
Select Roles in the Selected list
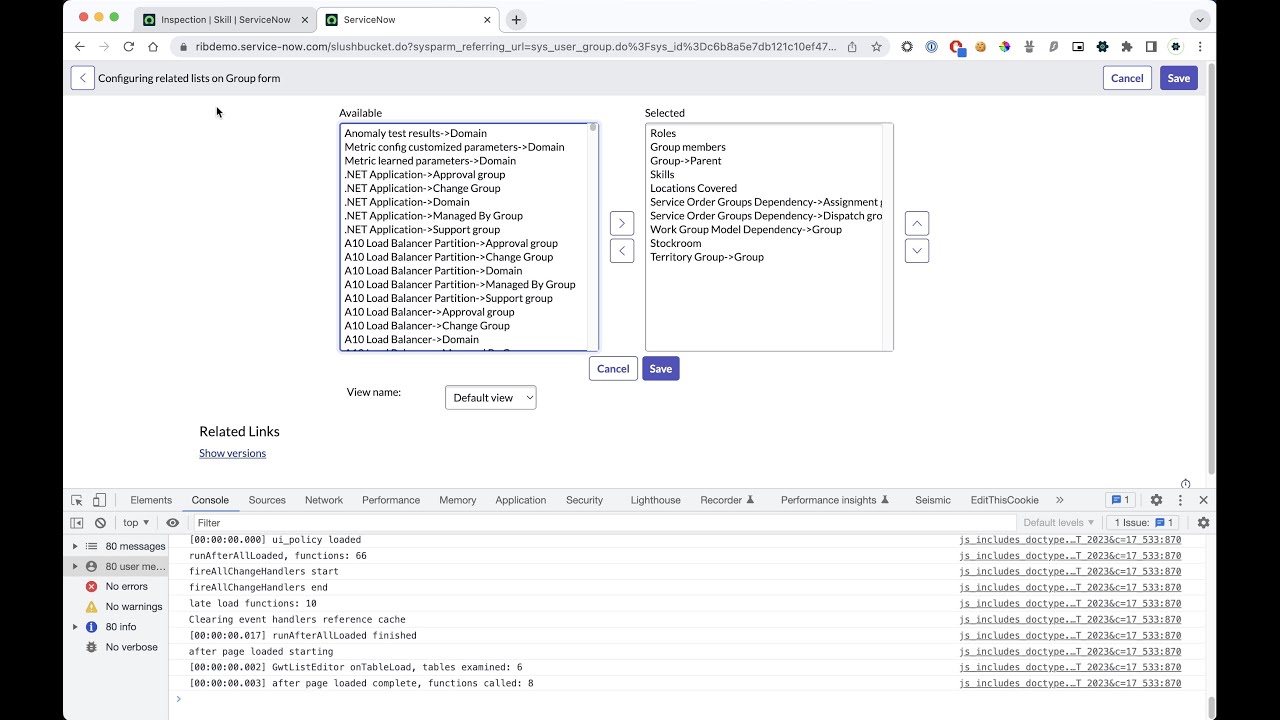click(x=663, y=133)
